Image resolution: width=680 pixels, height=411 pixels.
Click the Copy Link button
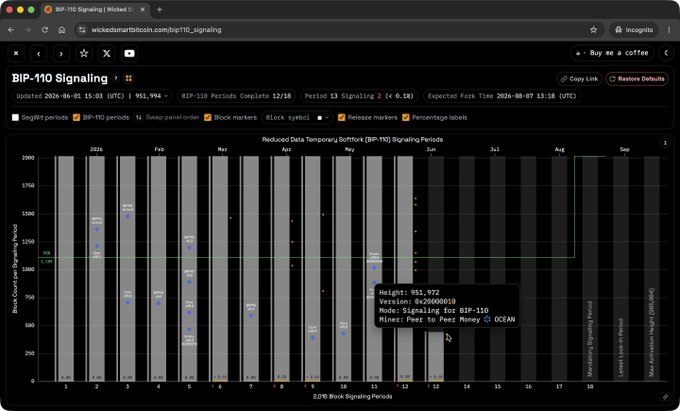coord(579,79)
